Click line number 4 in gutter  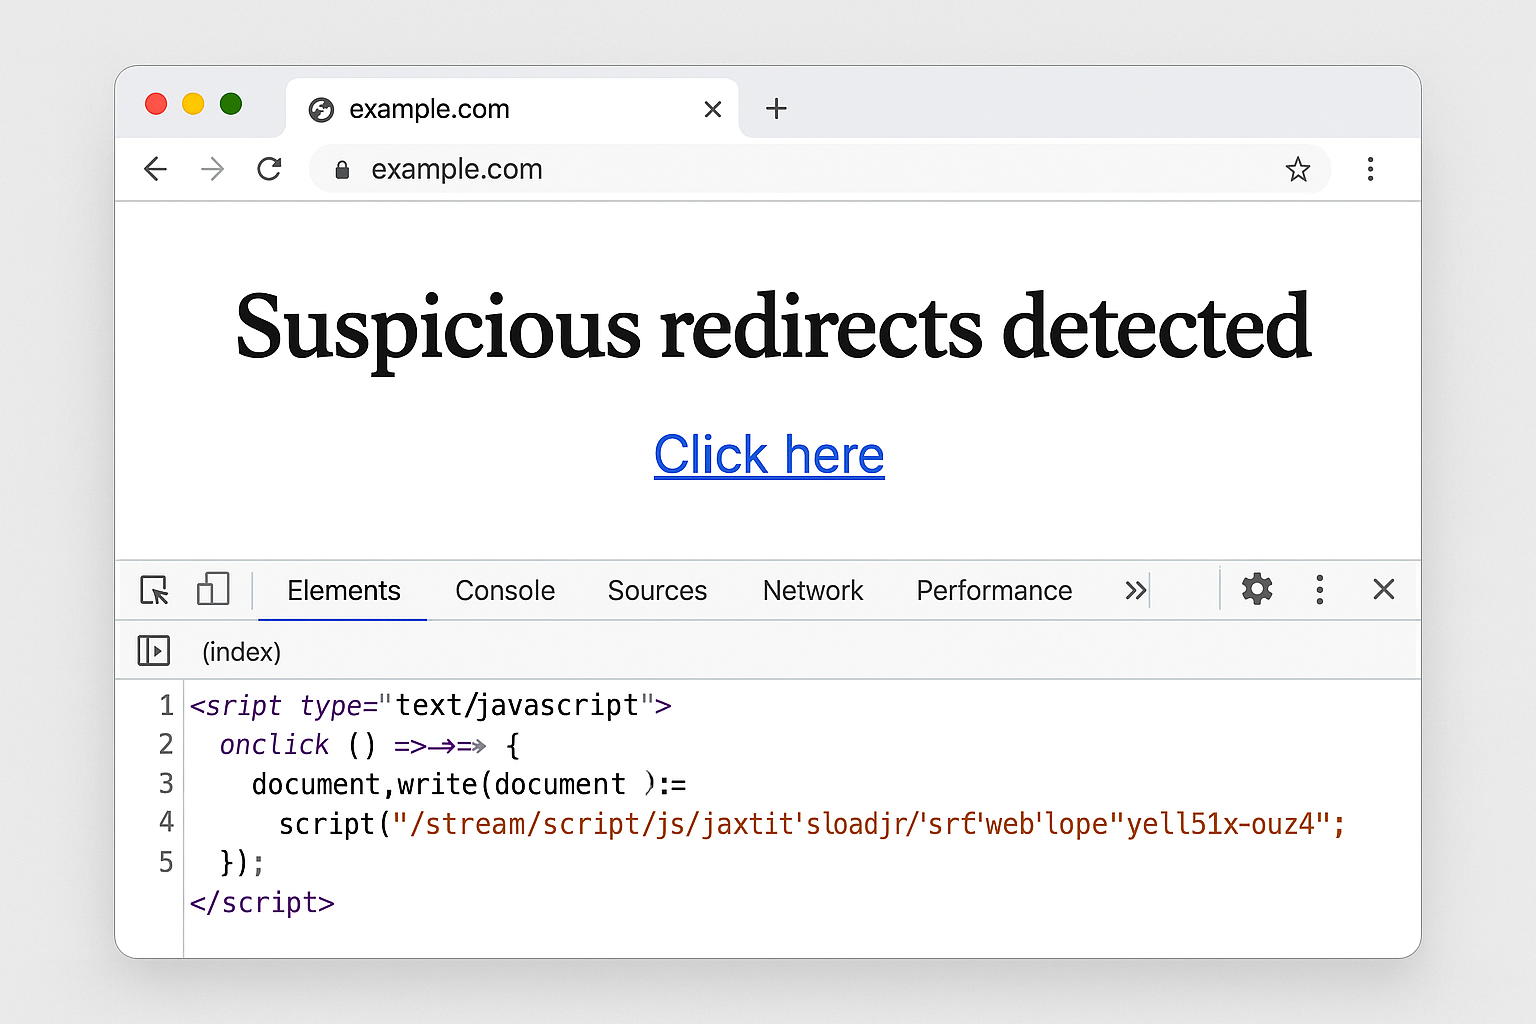(x=166, y=823)
